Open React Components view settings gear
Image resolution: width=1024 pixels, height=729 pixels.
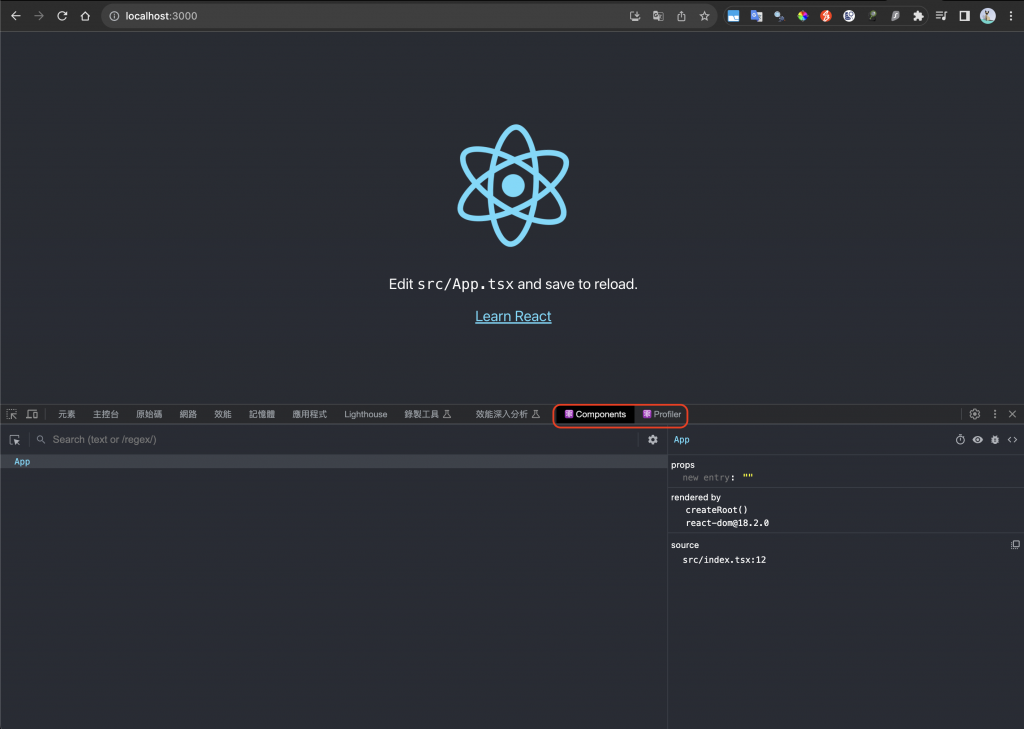(x=652, y=440)
